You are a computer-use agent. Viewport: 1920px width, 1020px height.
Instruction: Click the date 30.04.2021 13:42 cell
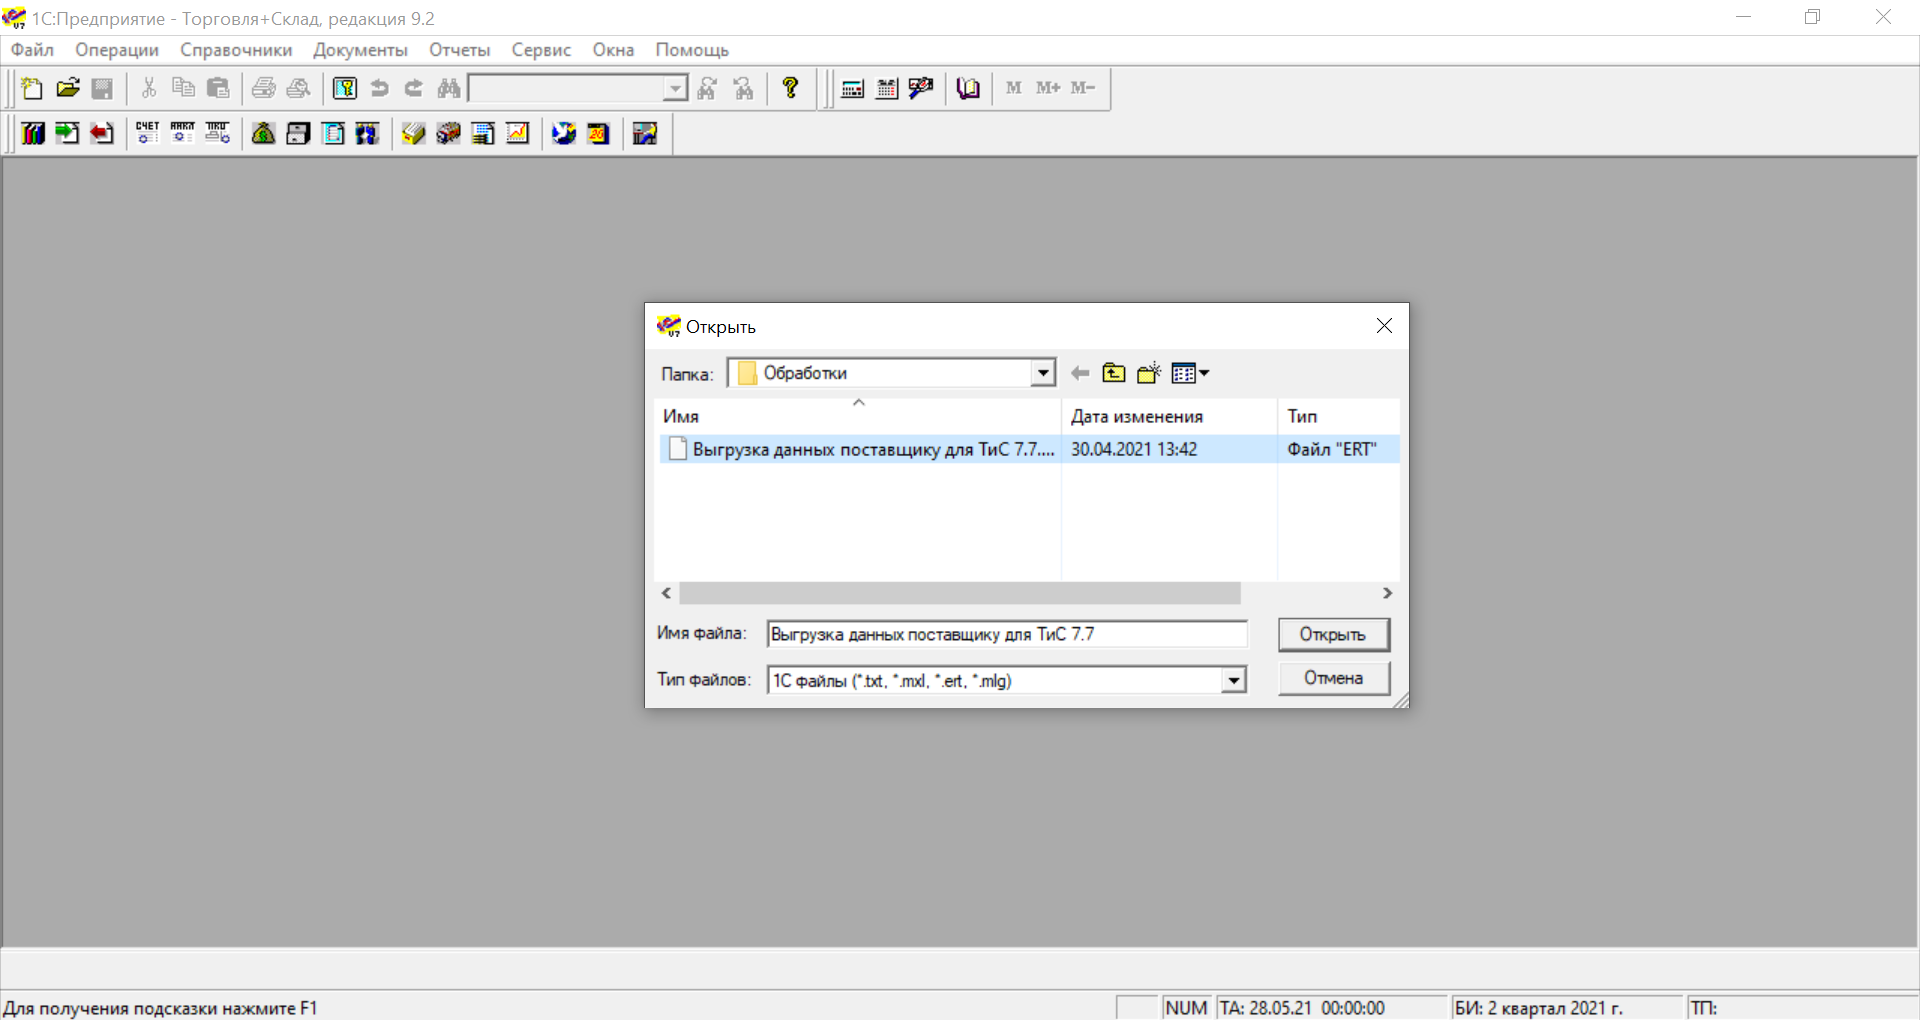tap(1134, 449)
